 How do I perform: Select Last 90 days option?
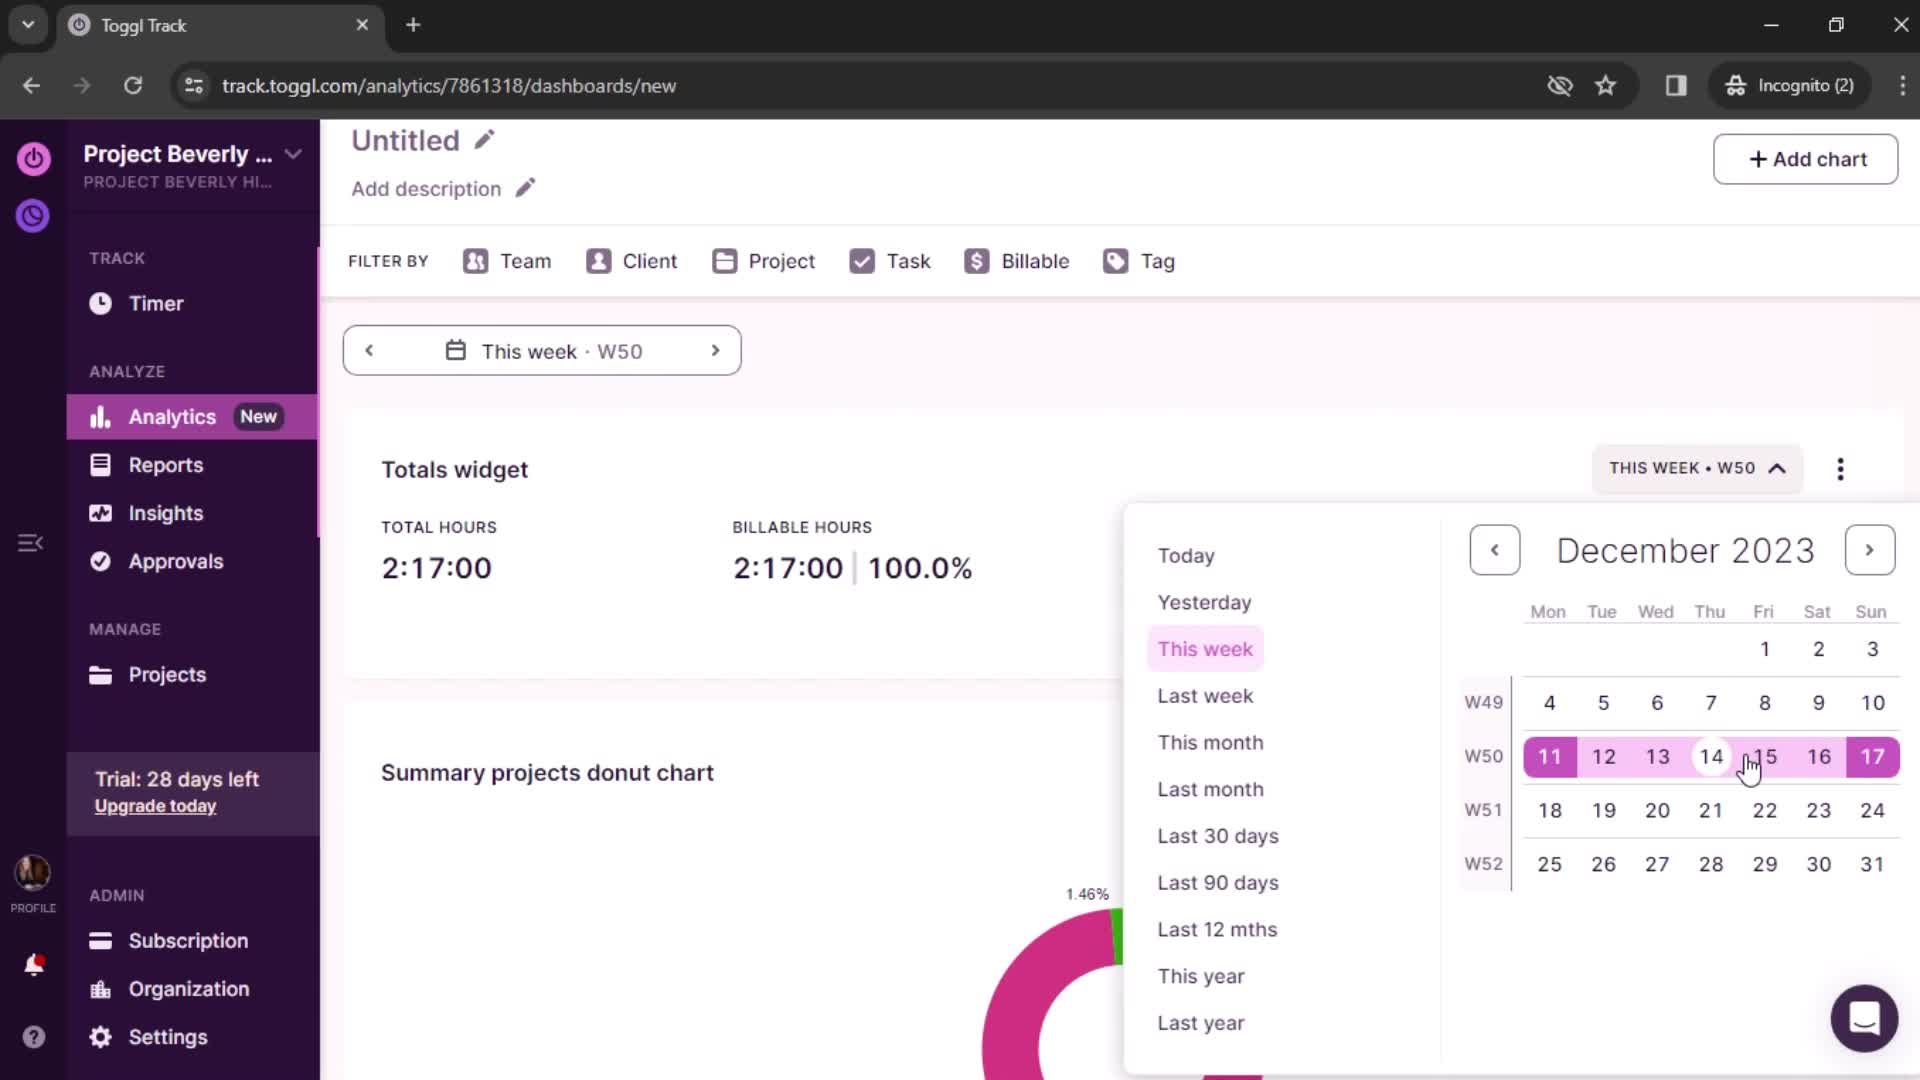pyautogui.click(x=1217, y=882)
